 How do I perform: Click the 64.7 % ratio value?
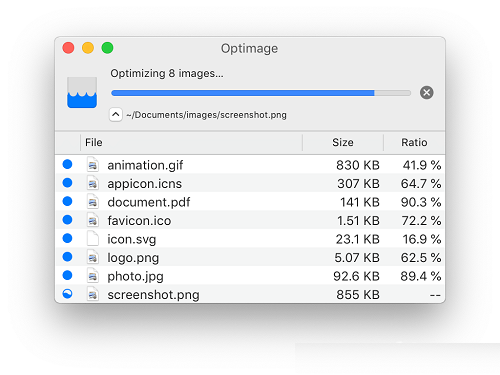(x=421, y=184)
